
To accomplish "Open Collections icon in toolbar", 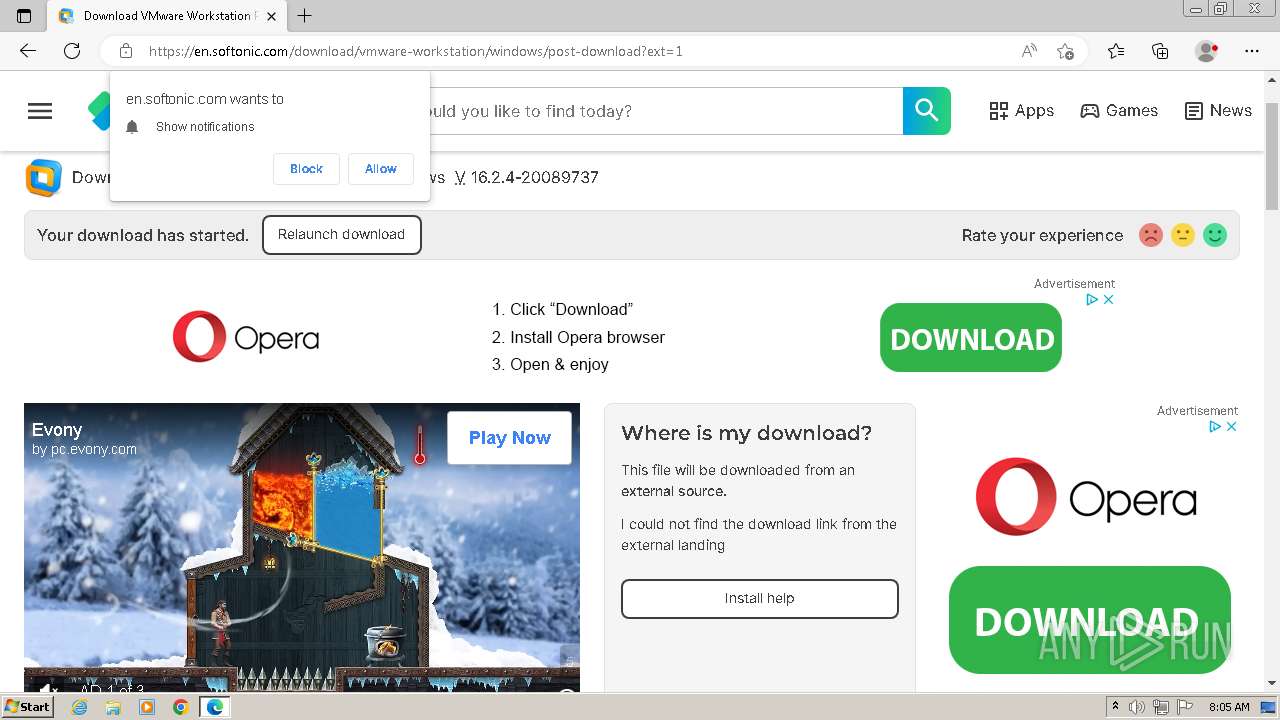I will point(1160,51).
